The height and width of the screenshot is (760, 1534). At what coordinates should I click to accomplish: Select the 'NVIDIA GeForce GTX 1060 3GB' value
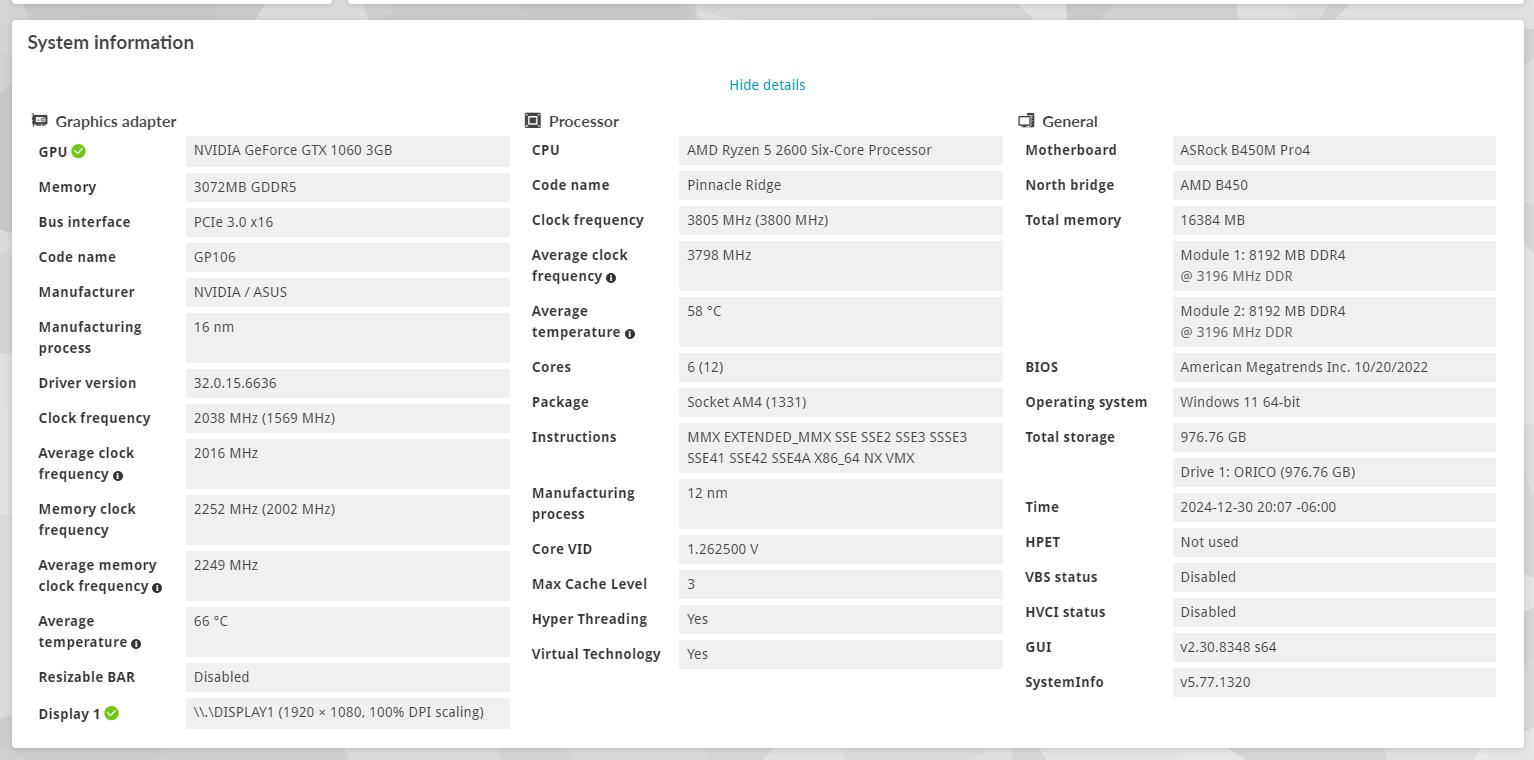click(x=348, y=151)
